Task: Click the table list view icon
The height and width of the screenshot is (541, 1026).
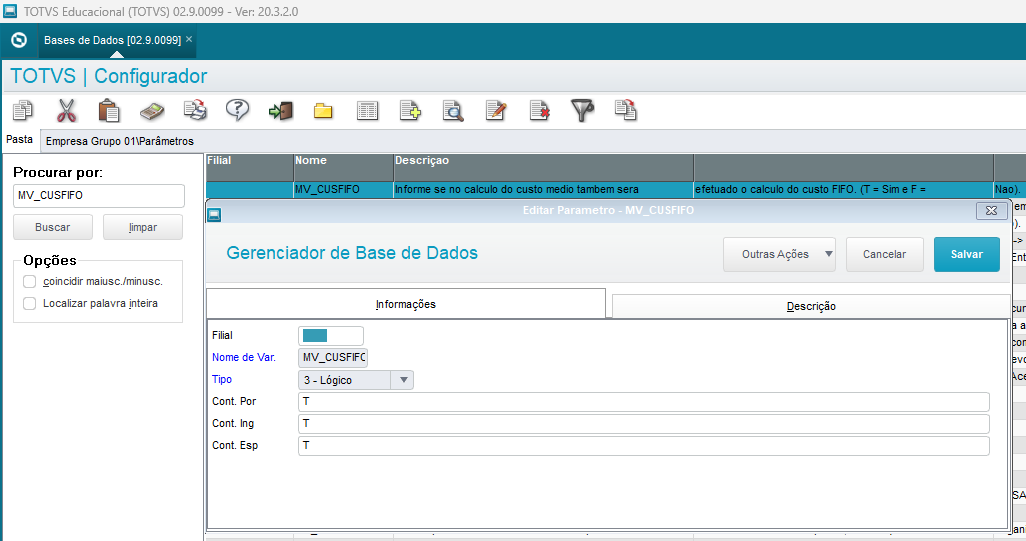Action: coord(367,111)
